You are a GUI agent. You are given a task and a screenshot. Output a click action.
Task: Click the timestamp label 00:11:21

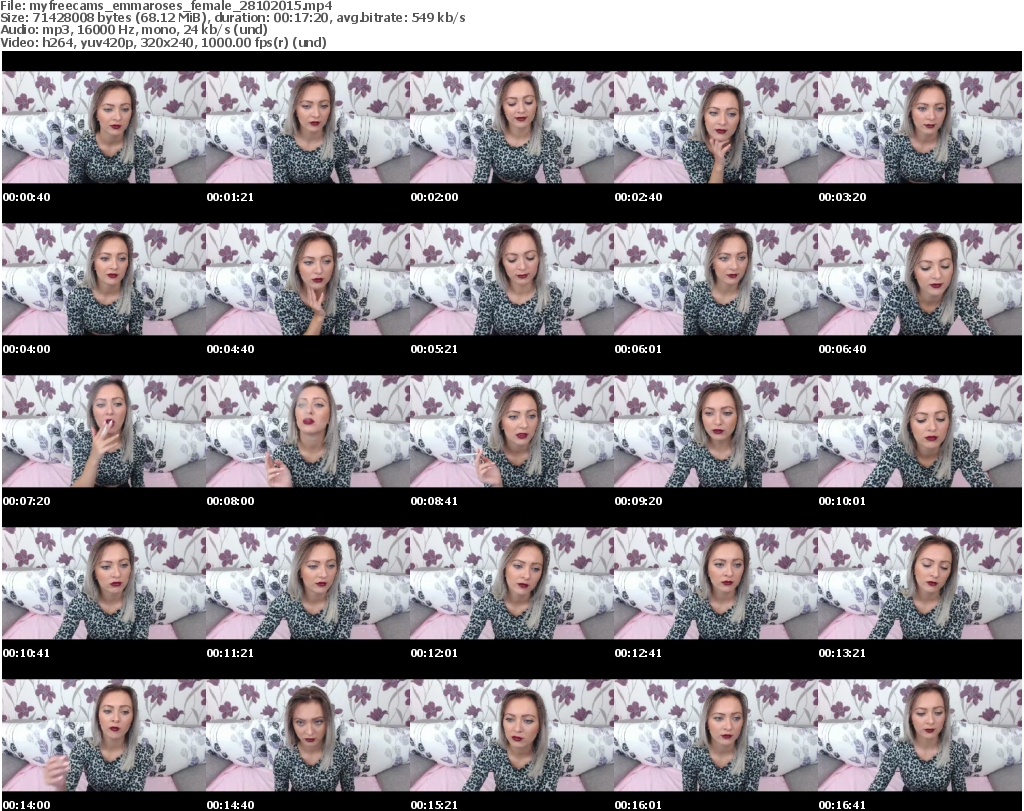(x=231, y=653)
